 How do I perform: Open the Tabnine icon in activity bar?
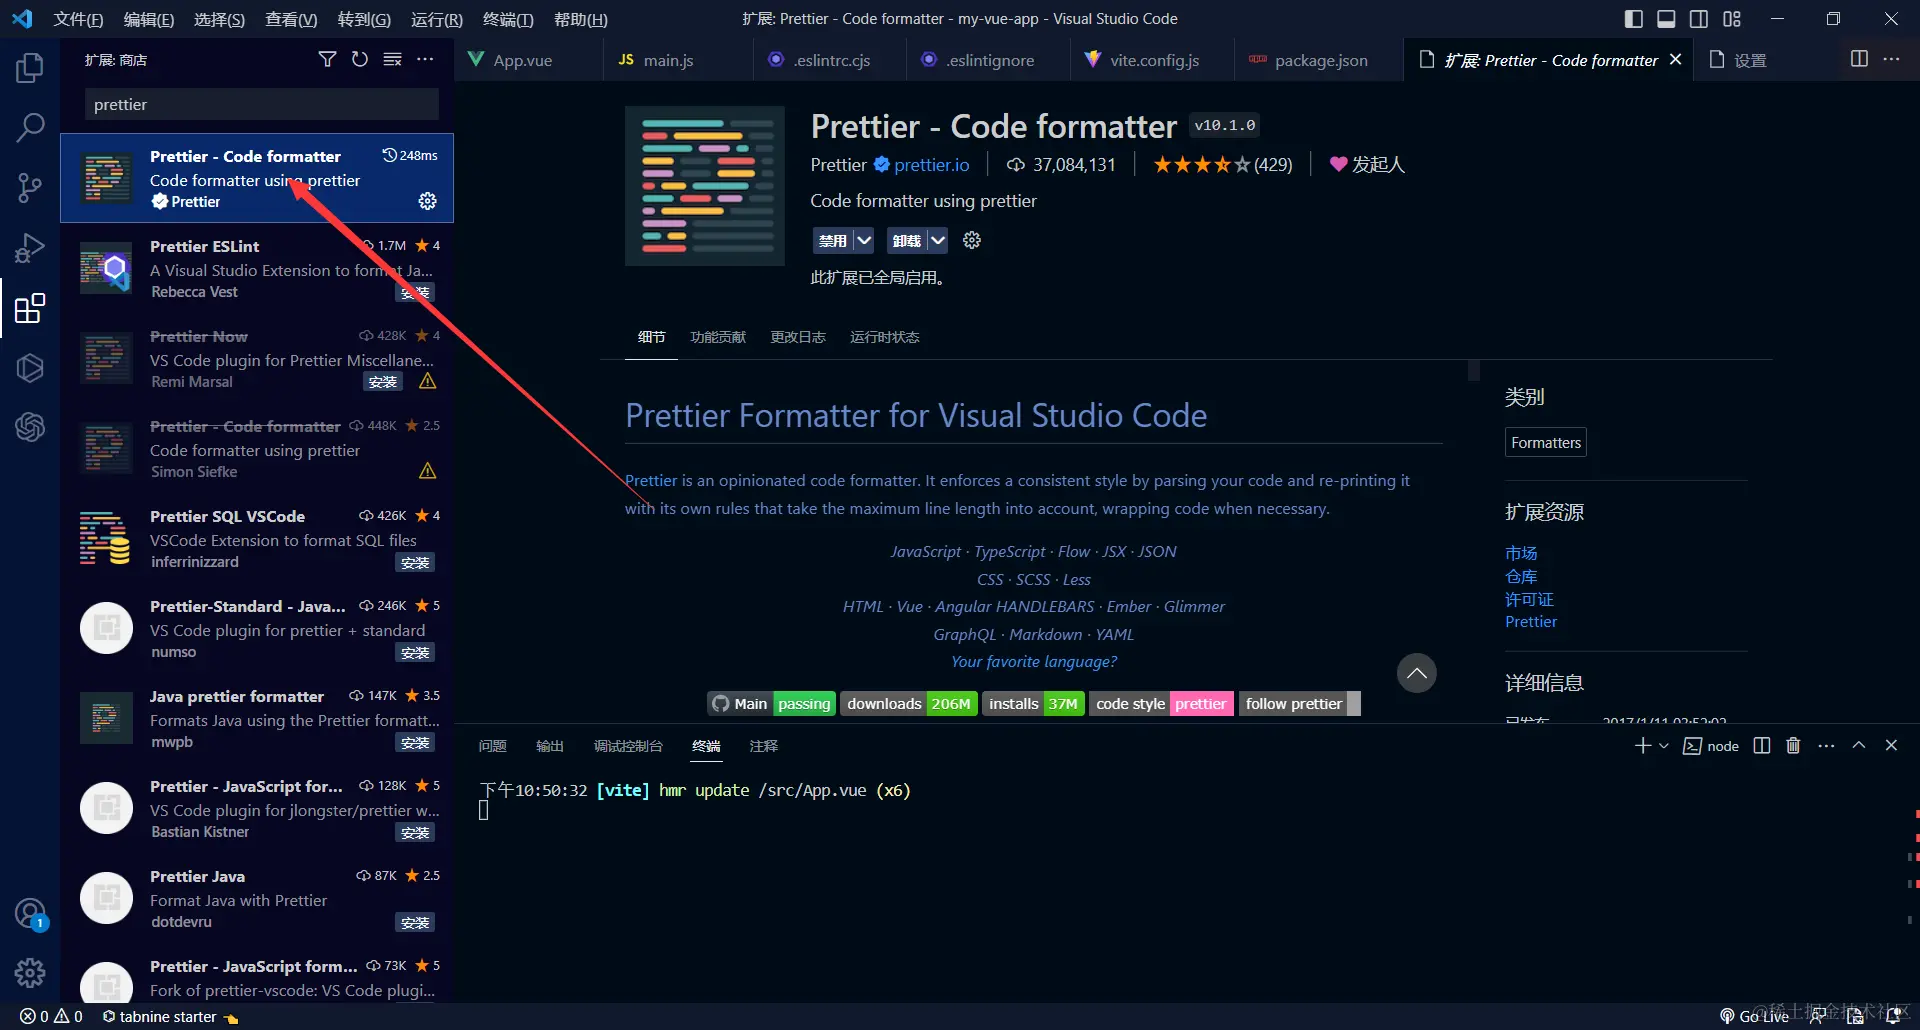pyautogui.click(x=30, y=368)
